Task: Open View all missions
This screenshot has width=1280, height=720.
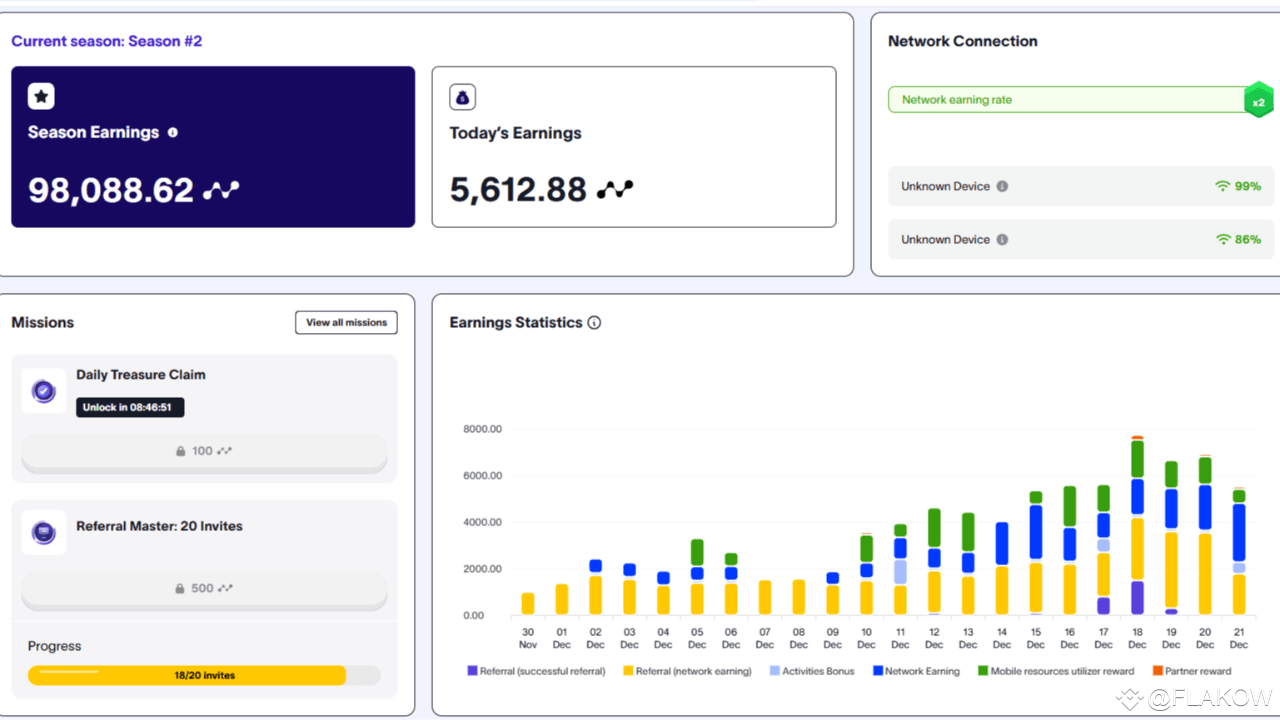Action: click(346, 323)
